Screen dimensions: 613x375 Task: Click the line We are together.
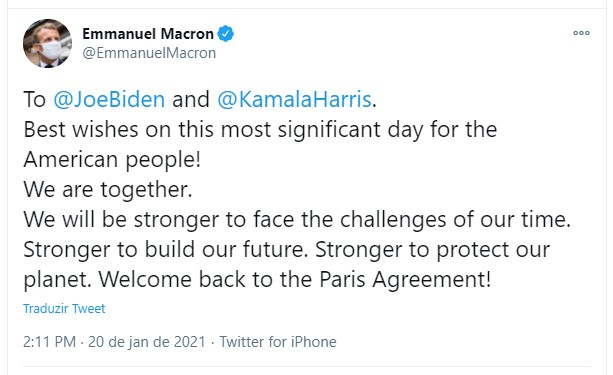[108, 190]
